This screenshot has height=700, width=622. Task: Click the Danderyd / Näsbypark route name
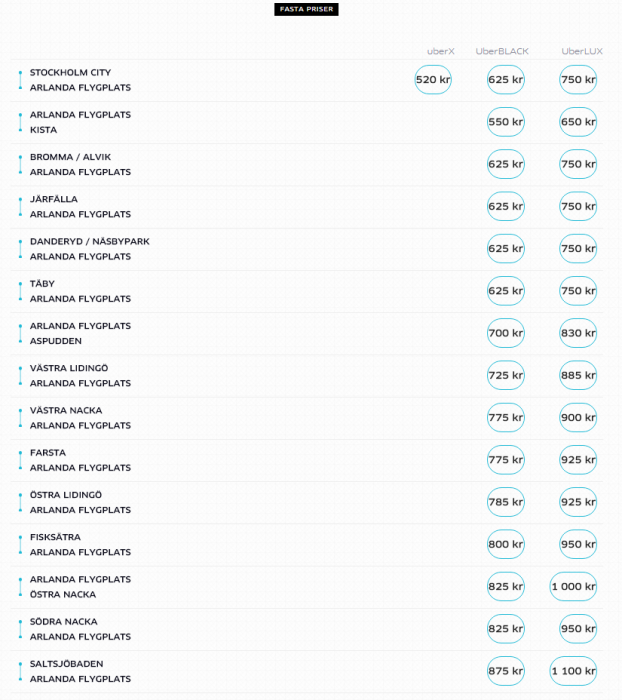pyautogui.click(x=89, y=242)
